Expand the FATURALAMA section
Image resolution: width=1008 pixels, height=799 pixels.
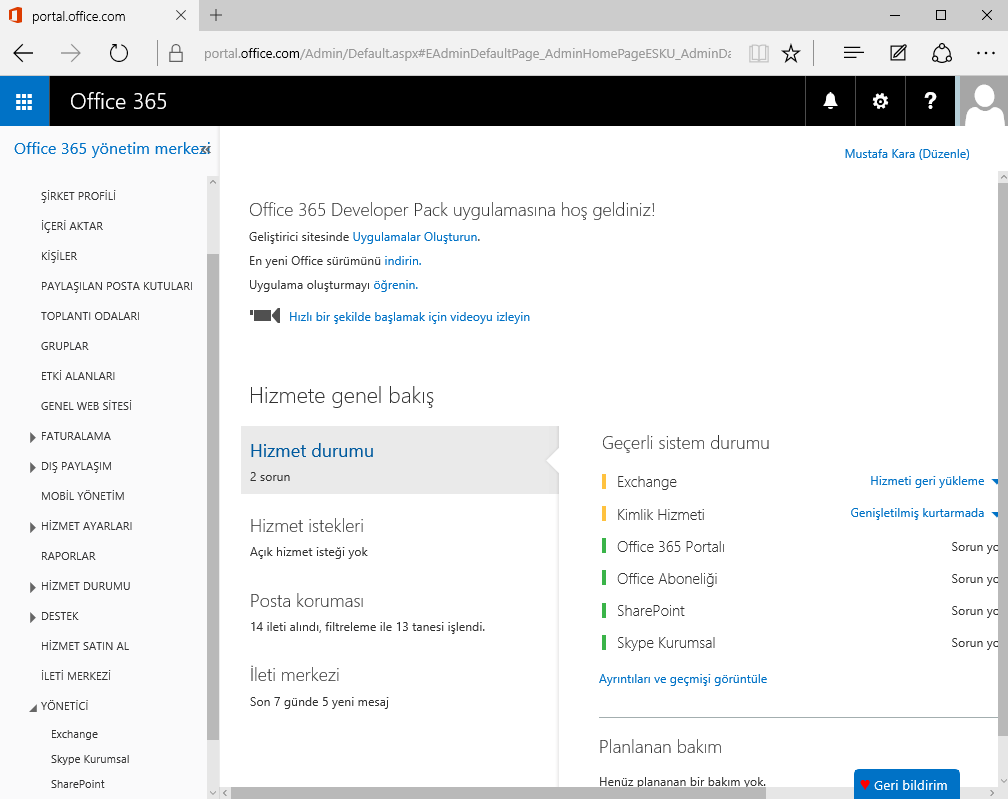pos(32,437)
